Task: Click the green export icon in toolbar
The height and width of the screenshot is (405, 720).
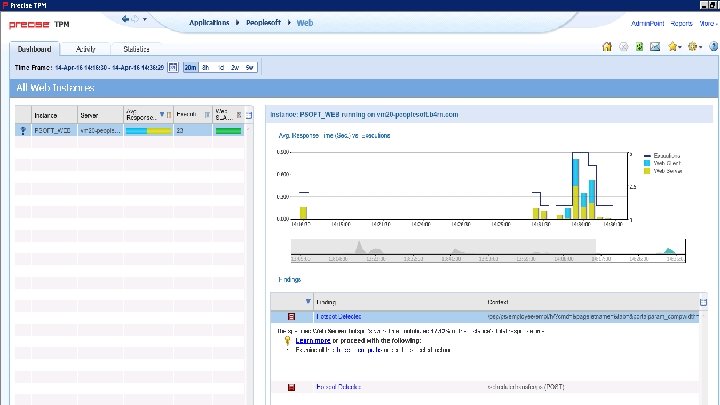Action: [x=639, y=46]
